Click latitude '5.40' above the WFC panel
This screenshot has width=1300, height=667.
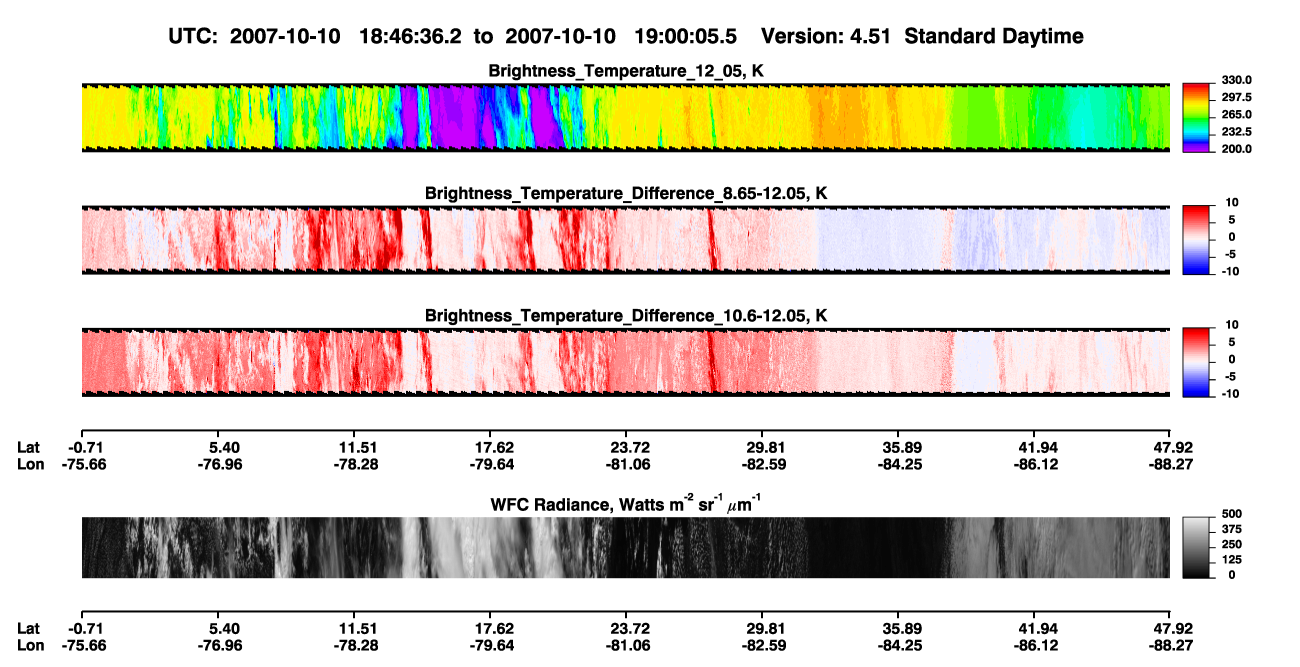pyautogui.click(x=224, y=447)
